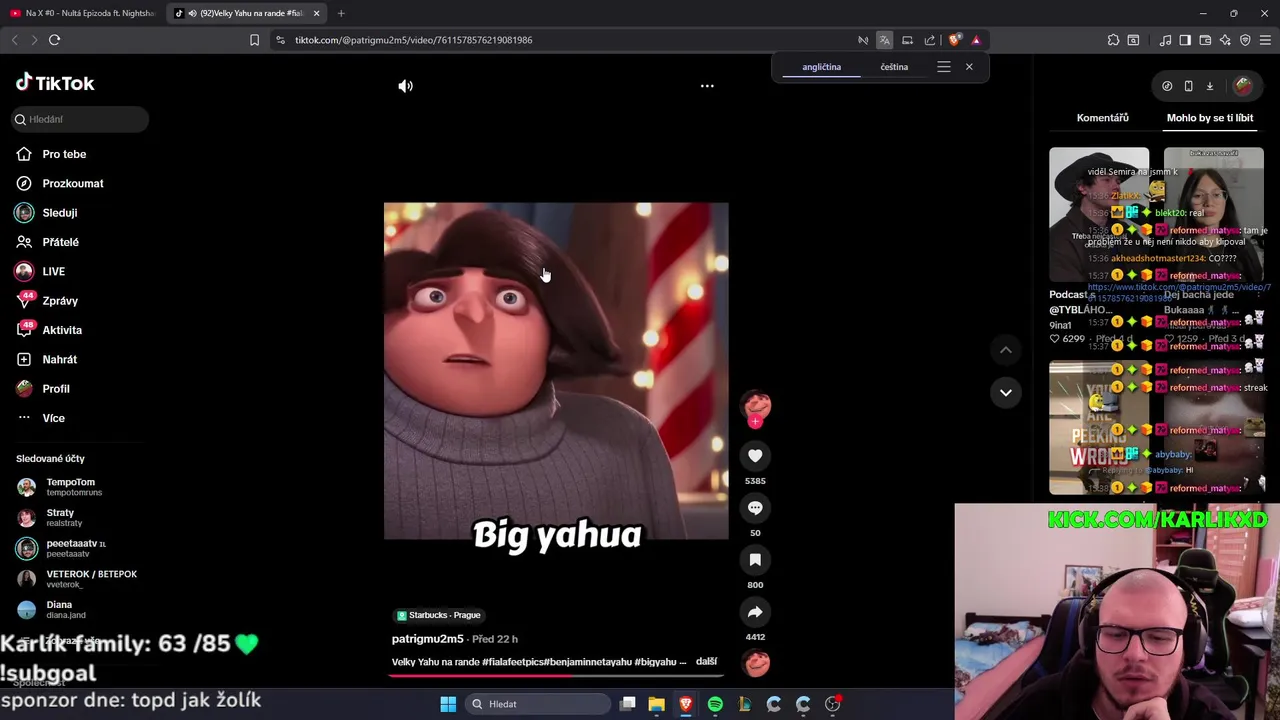Screen dimensions: 1280x720
Task: Select angličtina in translate popup
Action: click(x=821, y=67)
